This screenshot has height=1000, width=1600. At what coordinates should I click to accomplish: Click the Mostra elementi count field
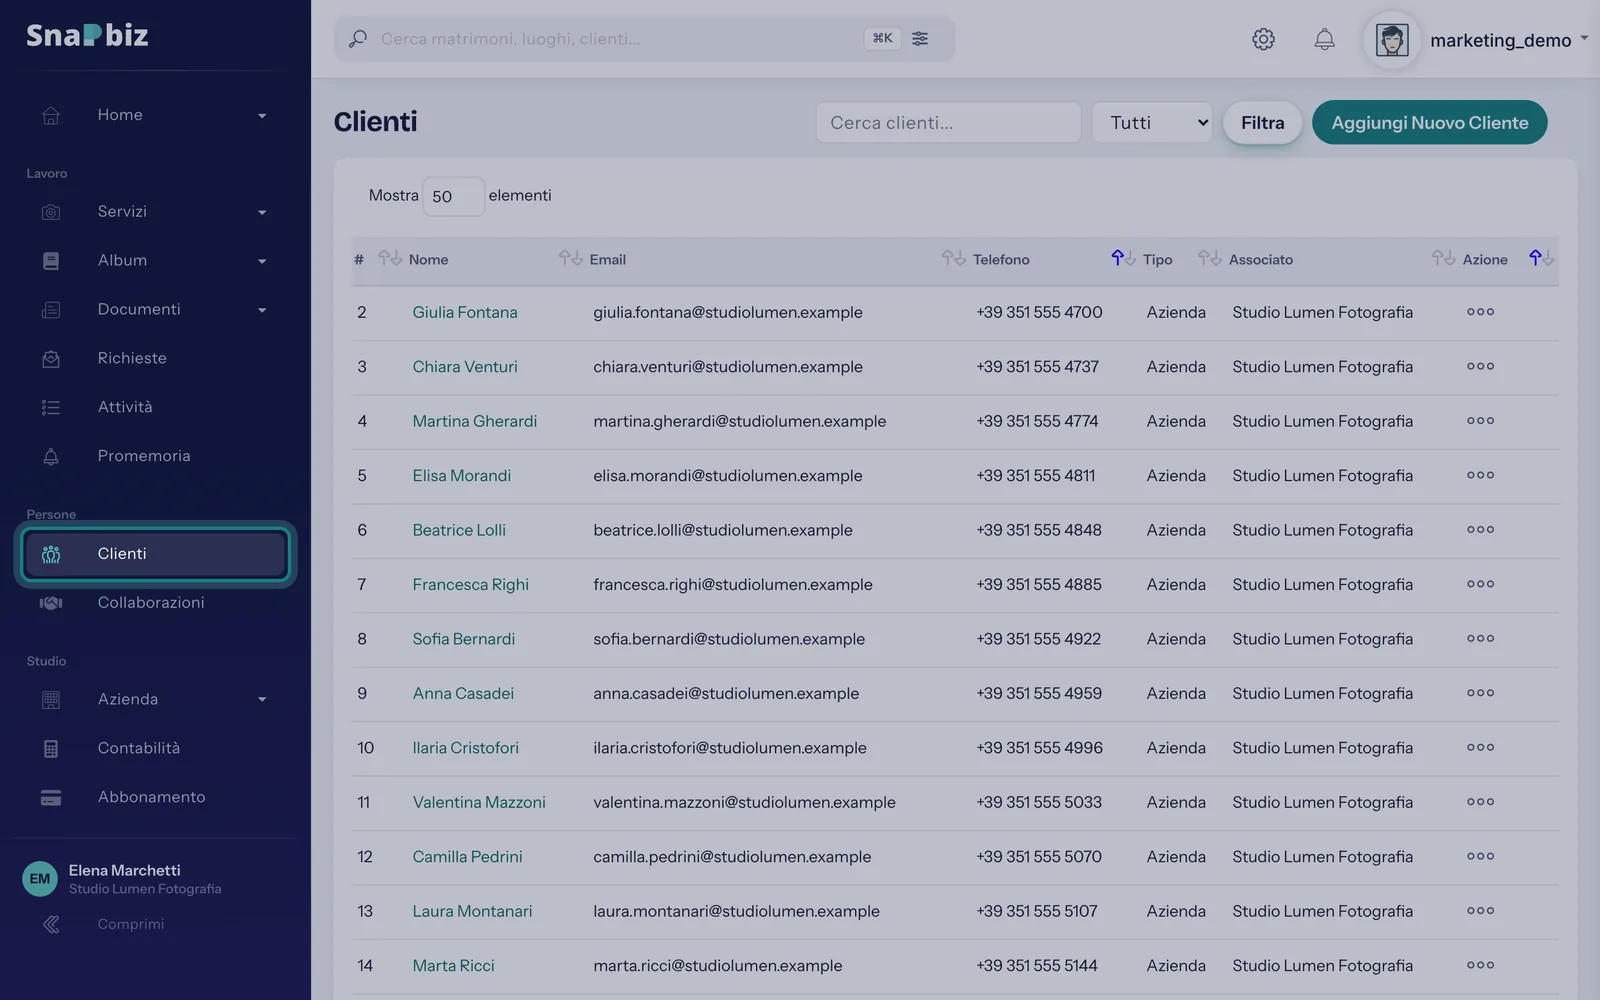click(453, 196)
